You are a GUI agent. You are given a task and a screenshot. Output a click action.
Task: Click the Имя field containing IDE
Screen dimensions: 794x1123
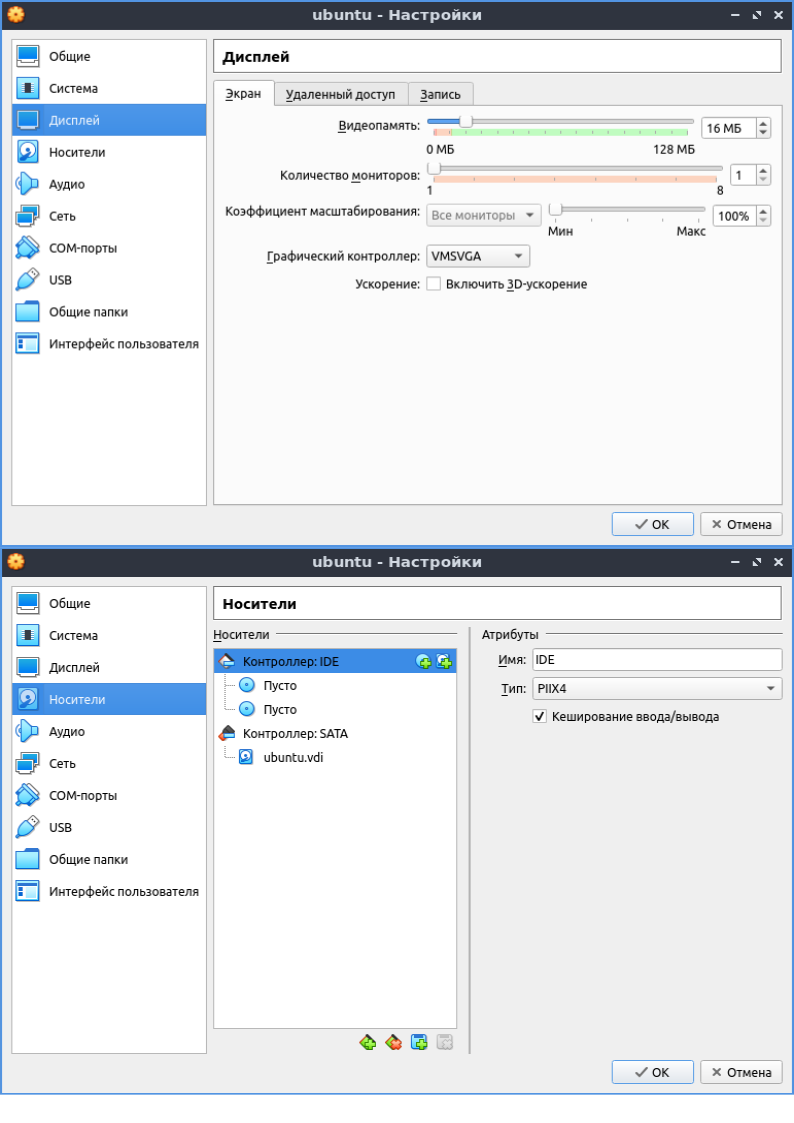pyautogui.click(x=657, y=660)
